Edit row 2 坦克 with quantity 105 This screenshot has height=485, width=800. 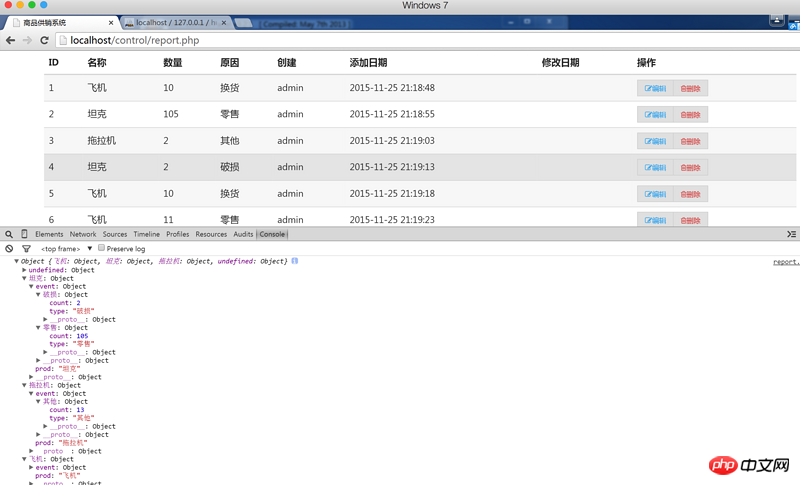tap(655, 115)
